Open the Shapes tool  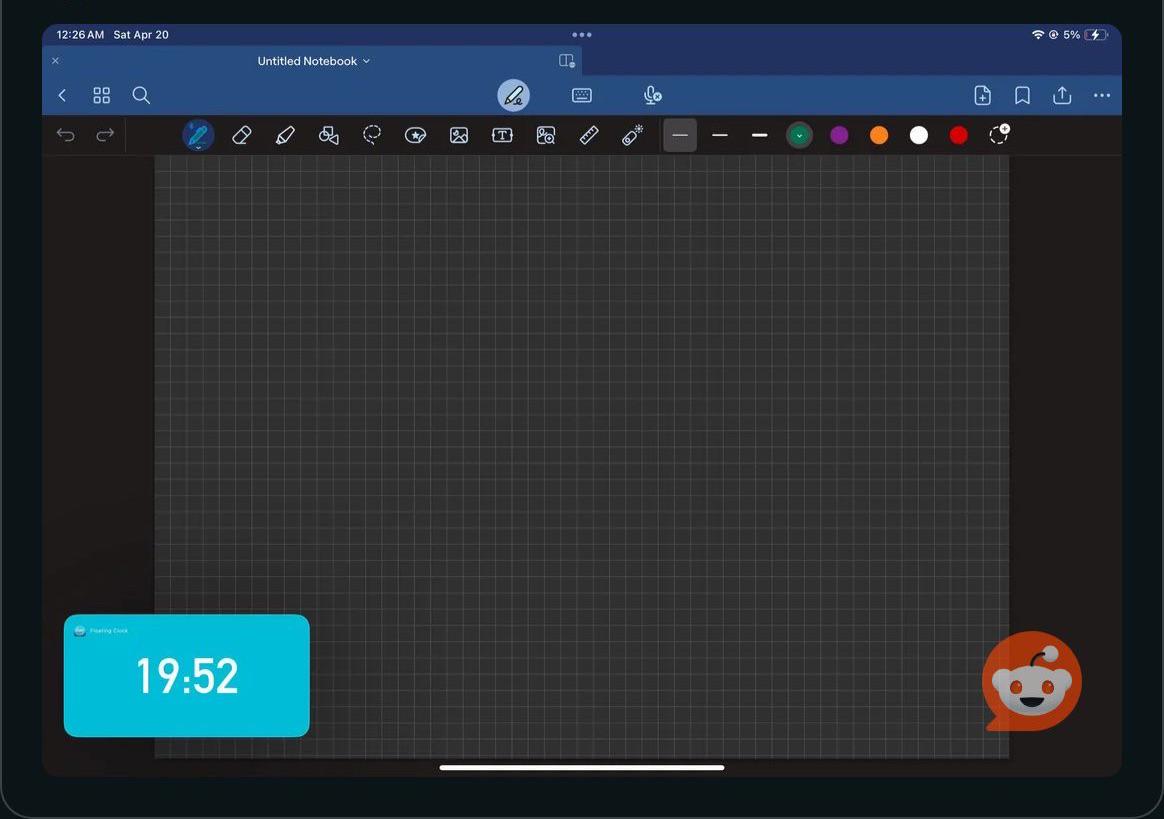[x=328, y=134]
